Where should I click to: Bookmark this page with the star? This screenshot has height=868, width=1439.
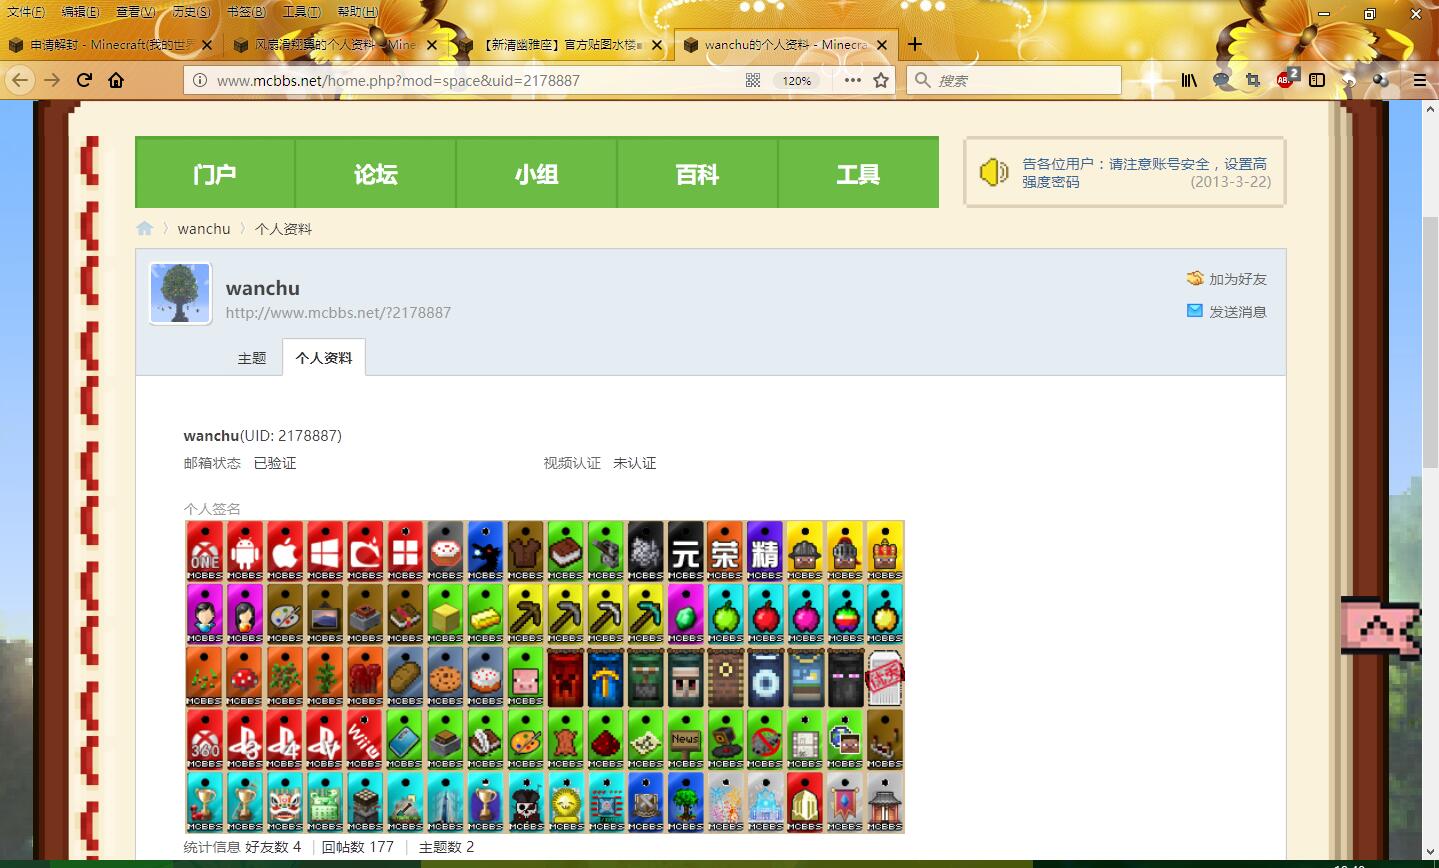[881, 80]
